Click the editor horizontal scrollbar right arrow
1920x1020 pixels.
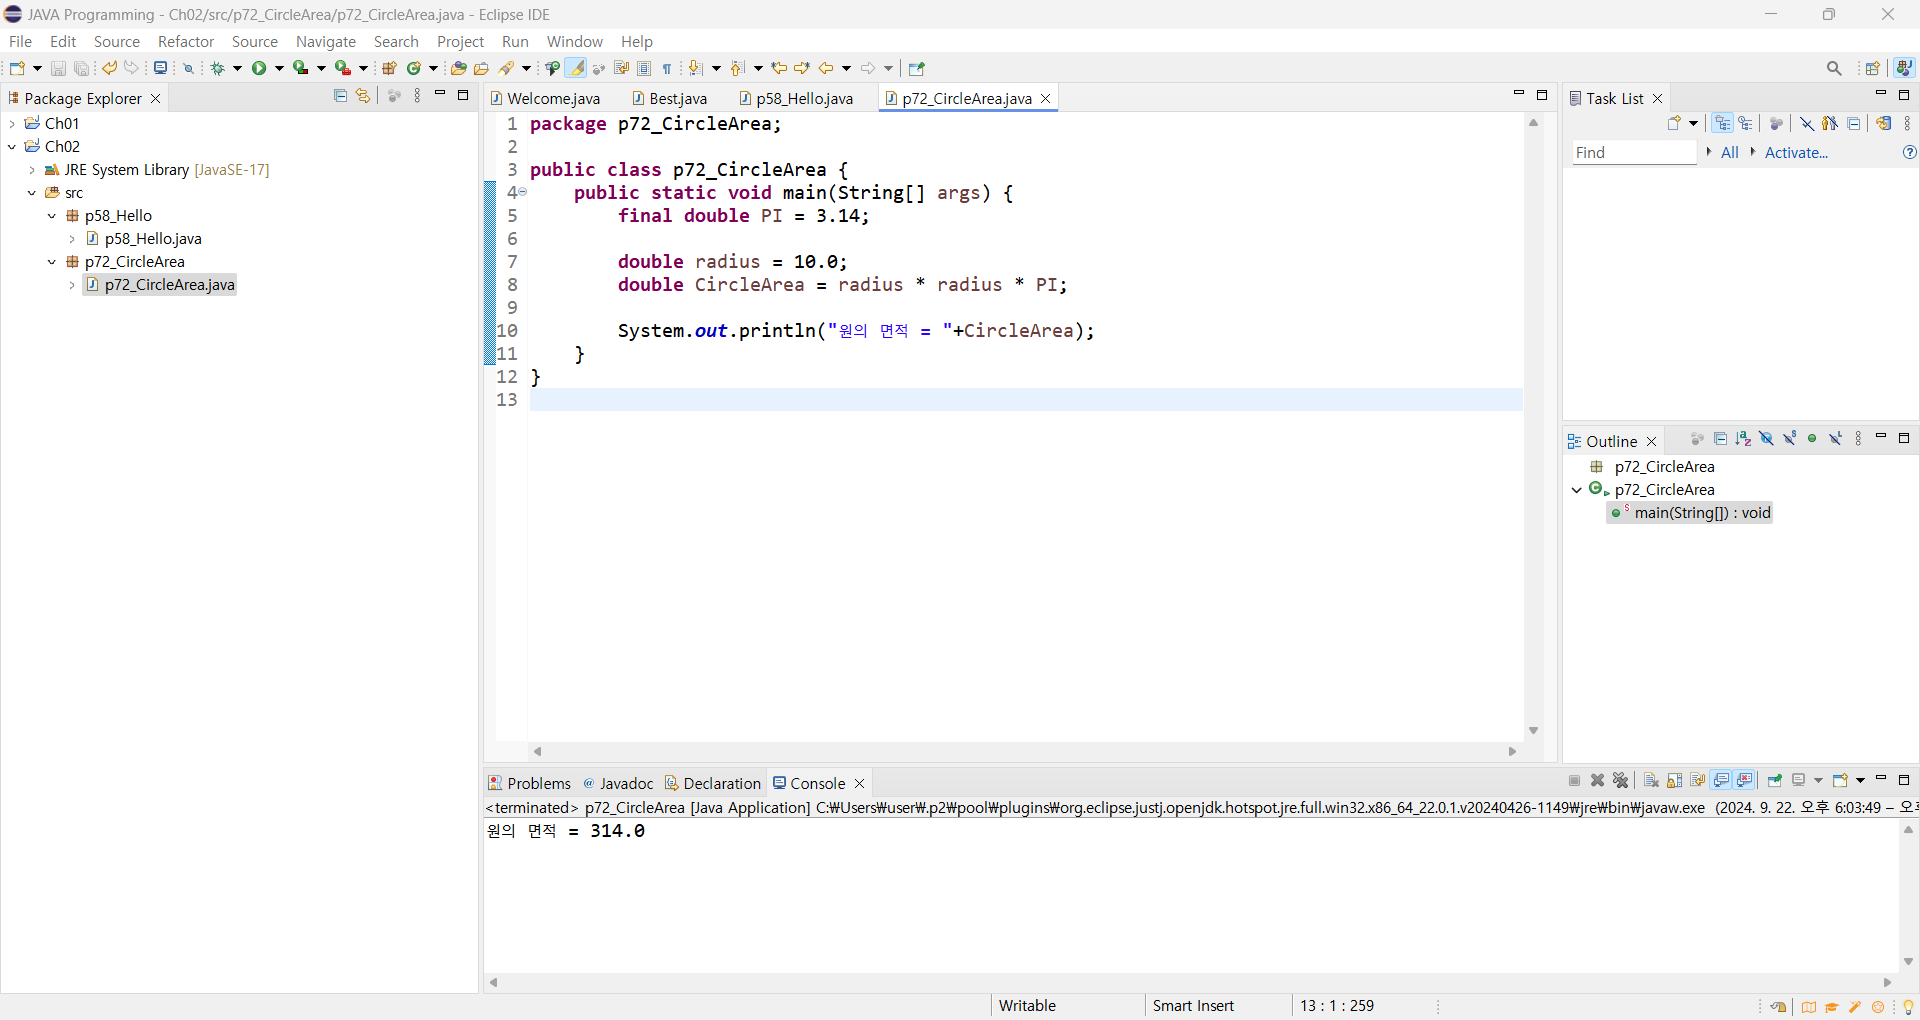[x=1512, y=751]
